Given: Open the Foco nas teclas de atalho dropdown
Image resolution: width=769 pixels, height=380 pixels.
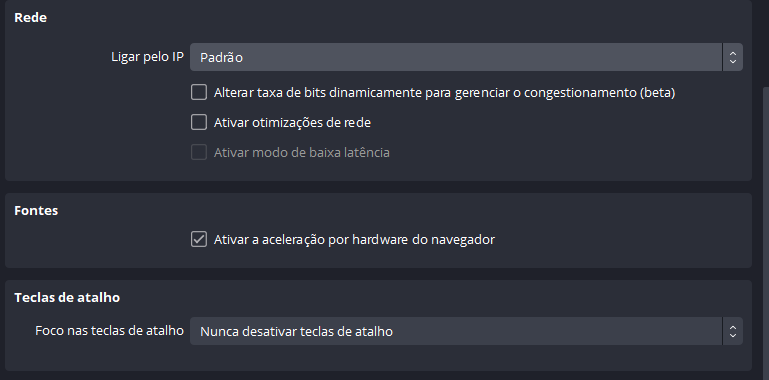Looking at the screenshot, I should (466, 331).
